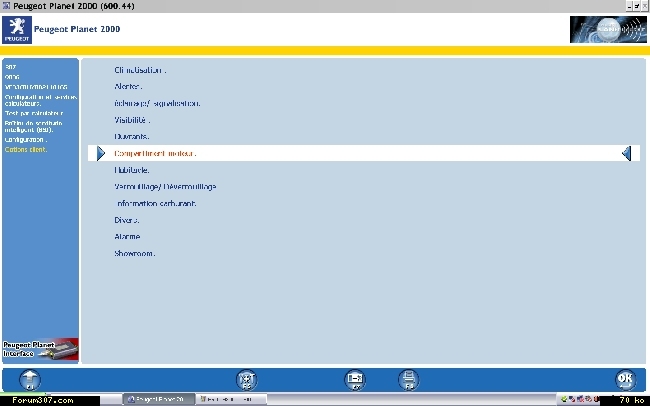This screenshot has width=650, height=406.
Task: Open the Options client sidebar entry
Action: (26, 150)
